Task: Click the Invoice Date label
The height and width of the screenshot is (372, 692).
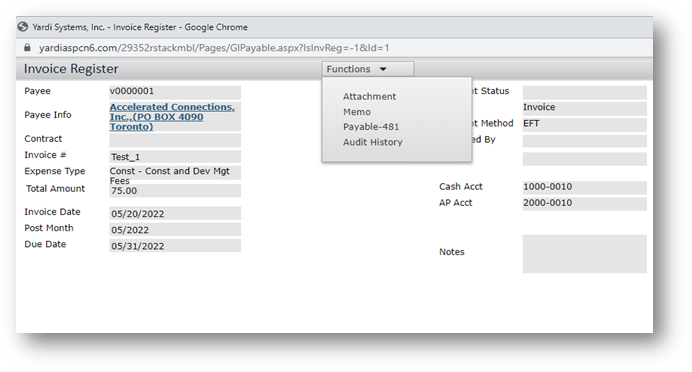Action: click(52, 212)
